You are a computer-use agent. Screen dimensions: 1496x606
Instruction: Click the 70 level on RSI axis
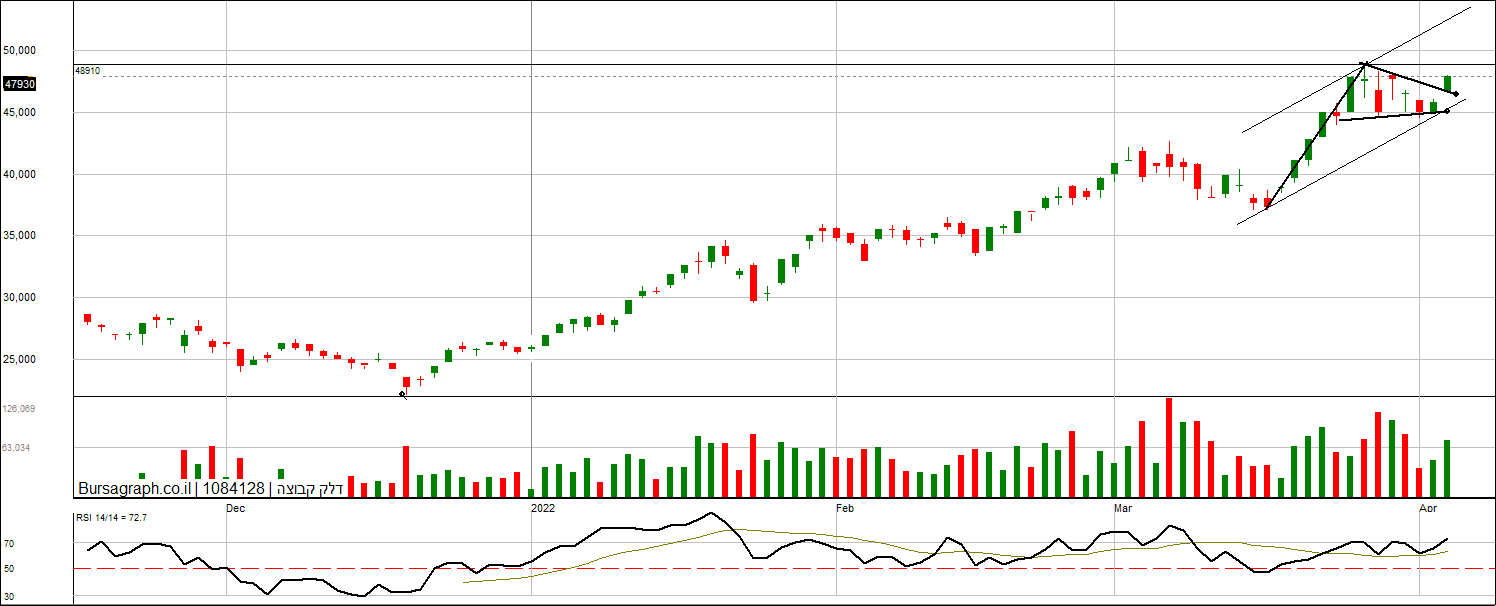coord(9,544)
